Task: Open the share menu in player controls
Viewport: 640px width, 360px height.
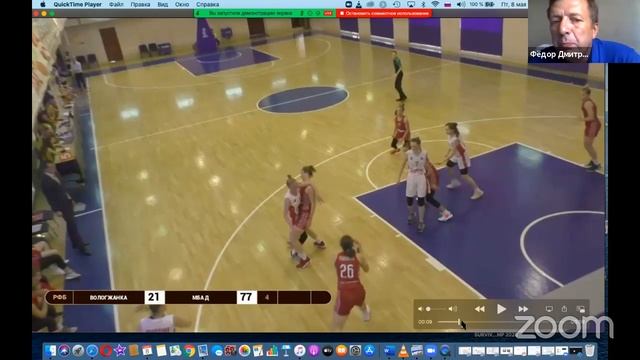Action: [x=564, y=309]
